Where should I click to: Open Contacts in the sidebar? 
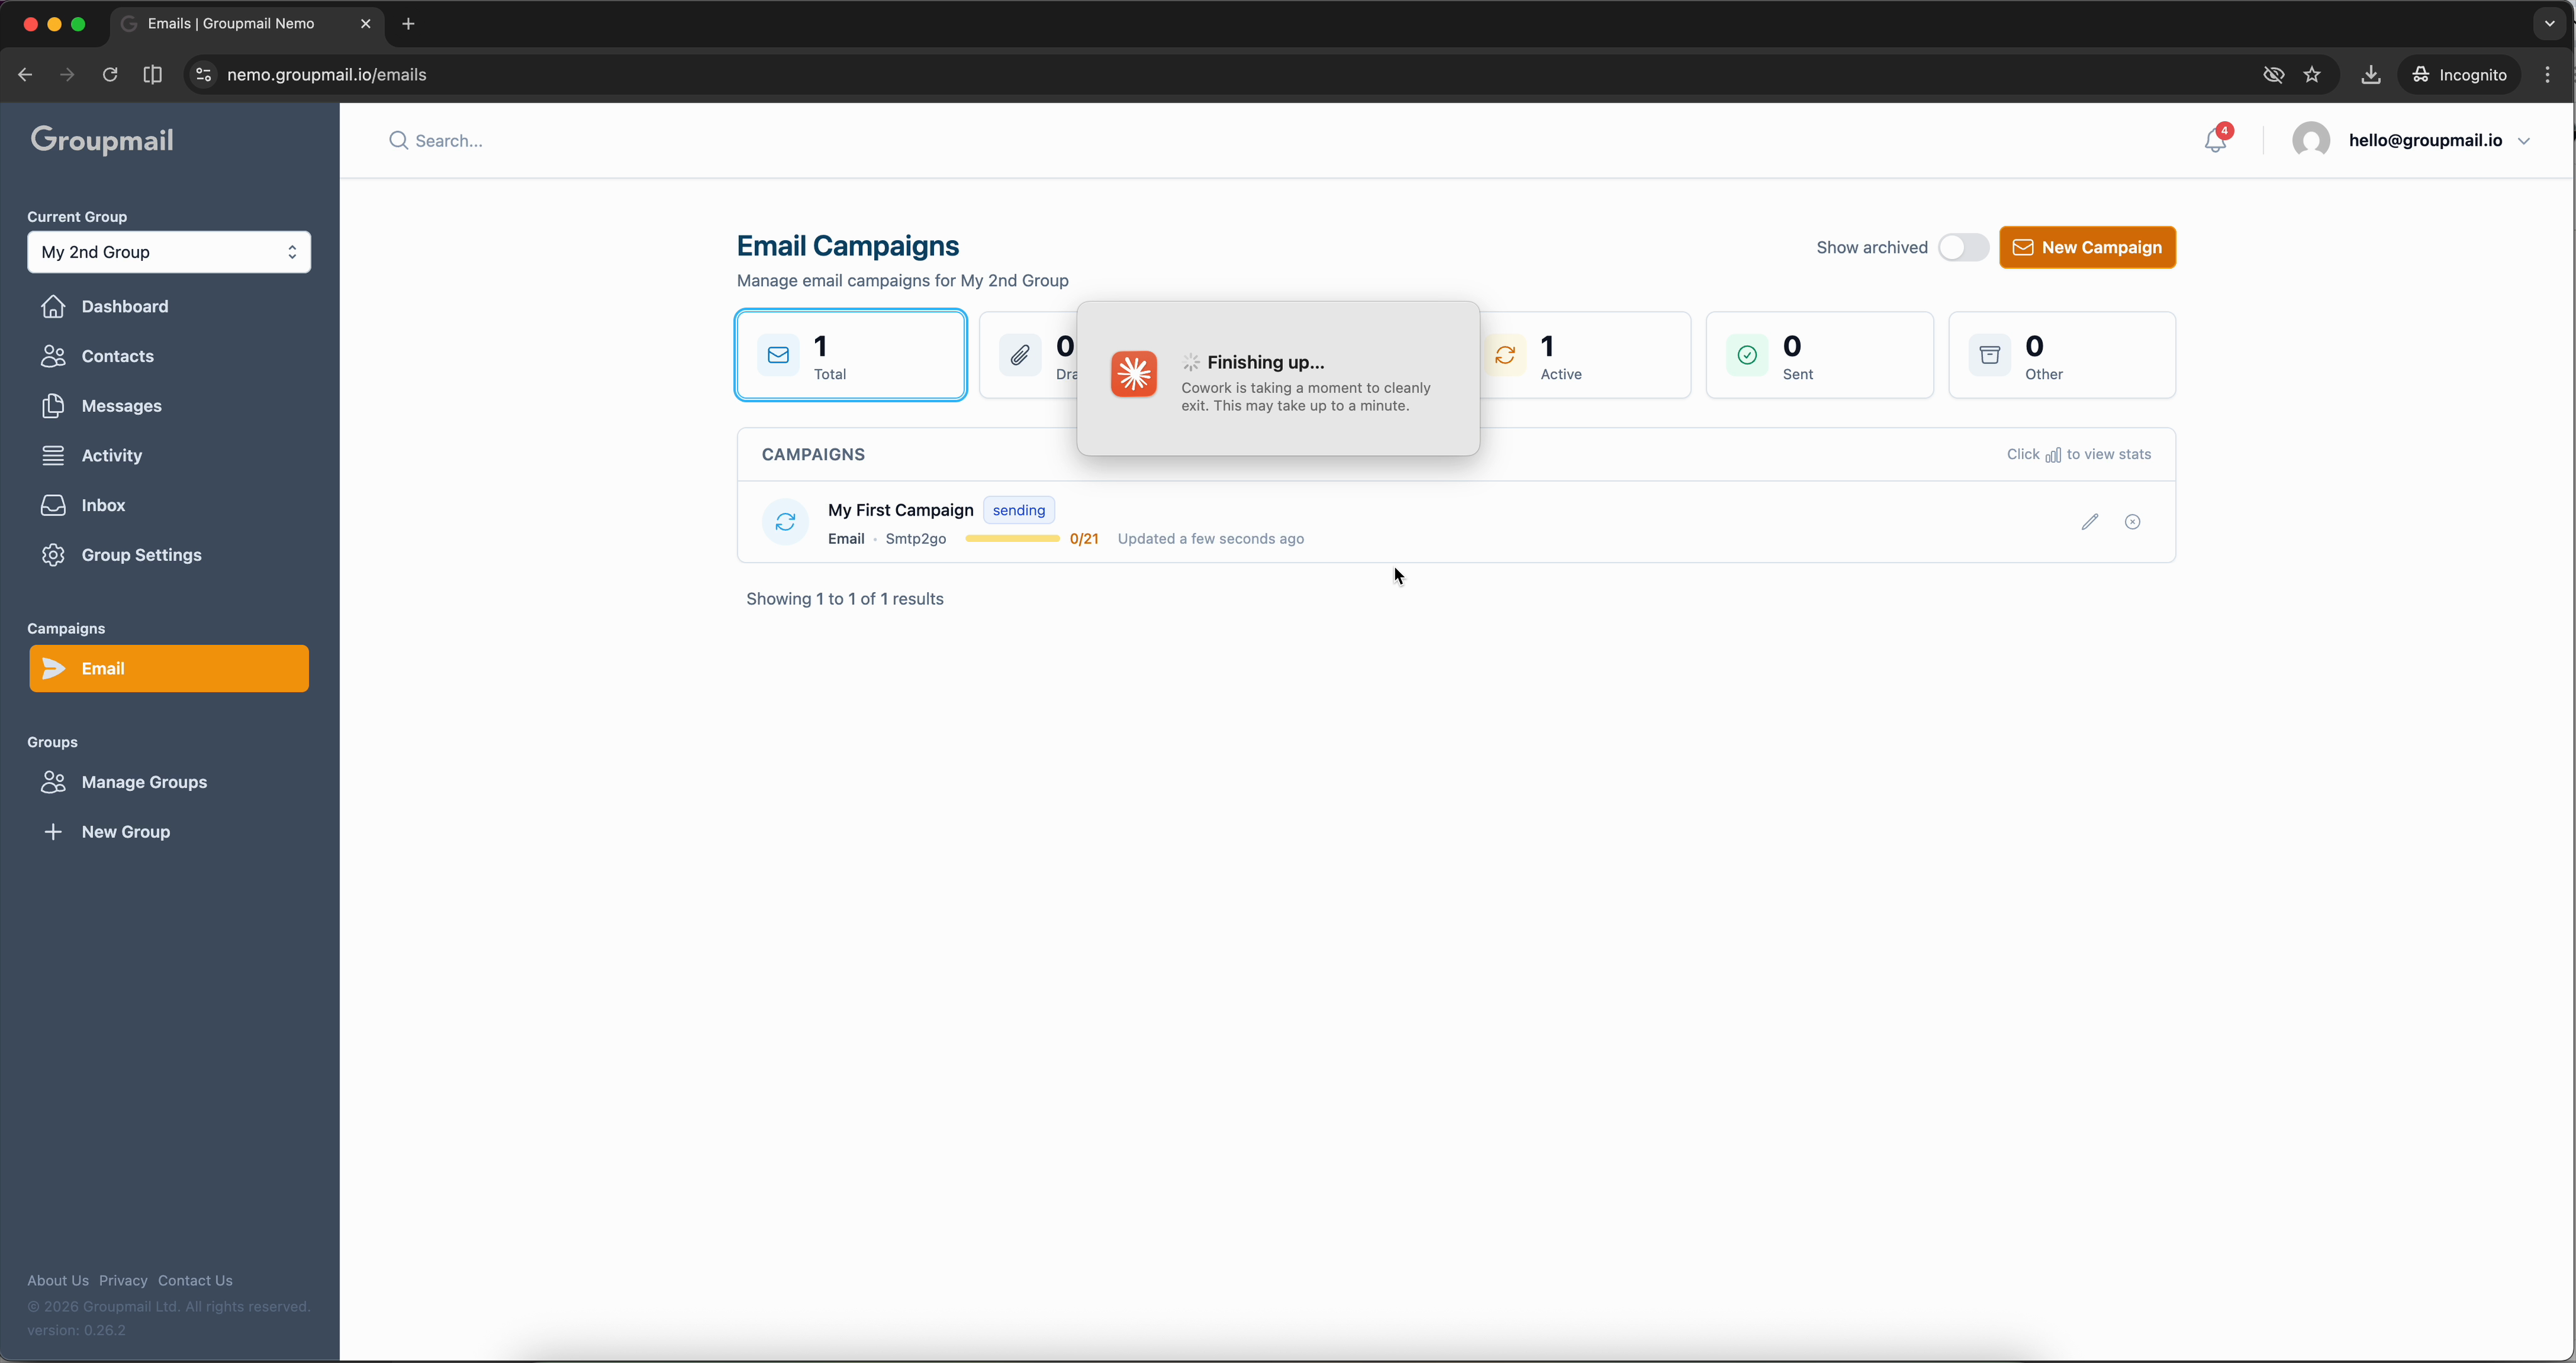[117, 356]
